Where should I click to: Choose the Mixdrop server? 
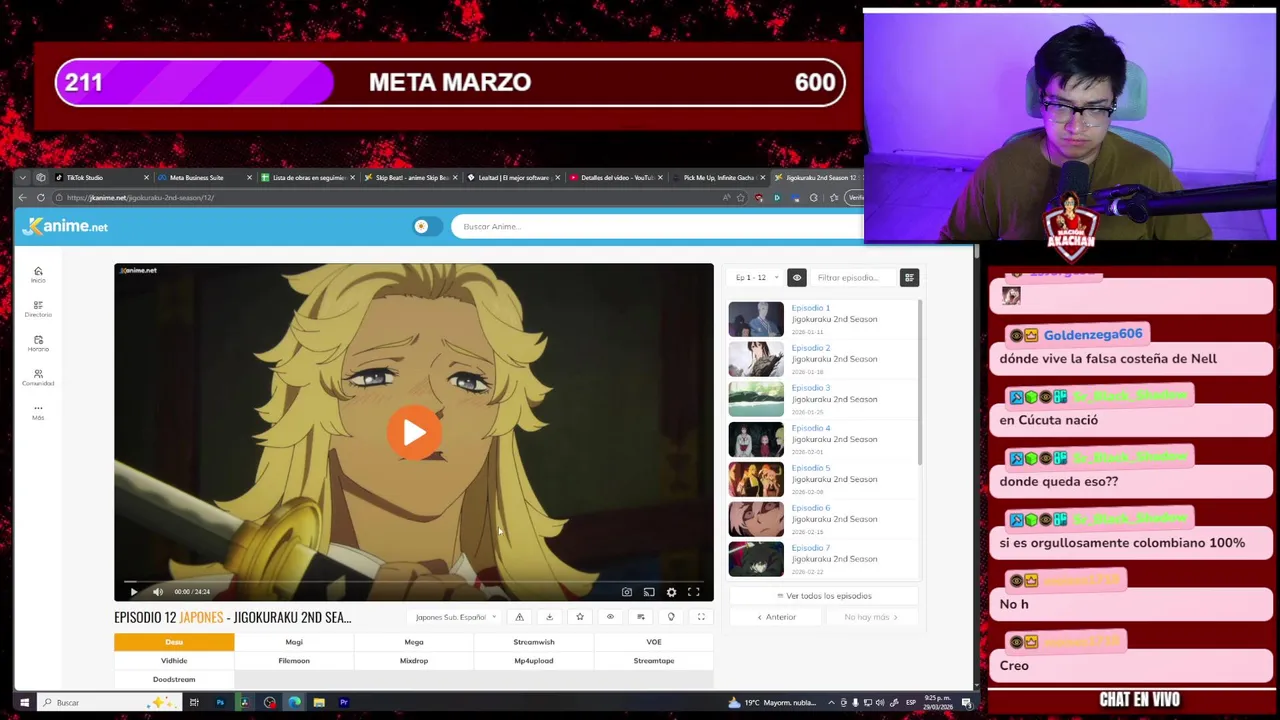[x=414, y=661]
